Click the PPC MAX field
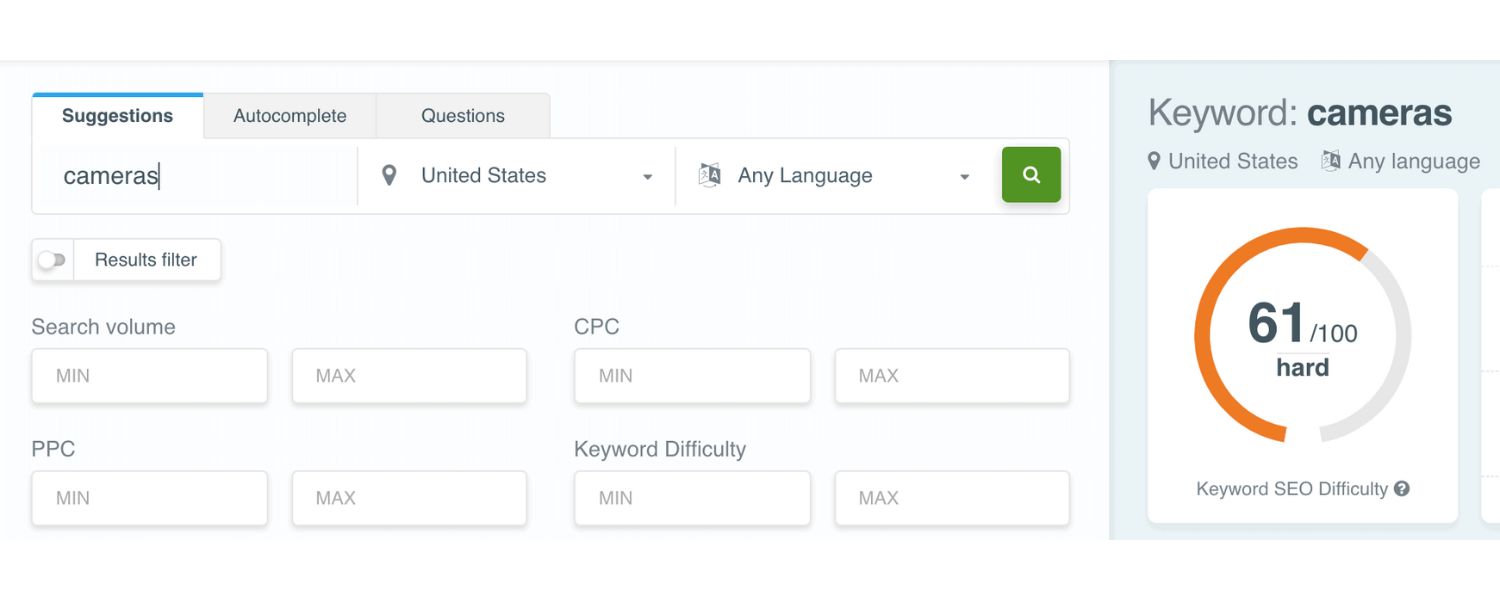This screenshot has height=600, width=1500. pos(409,498)
